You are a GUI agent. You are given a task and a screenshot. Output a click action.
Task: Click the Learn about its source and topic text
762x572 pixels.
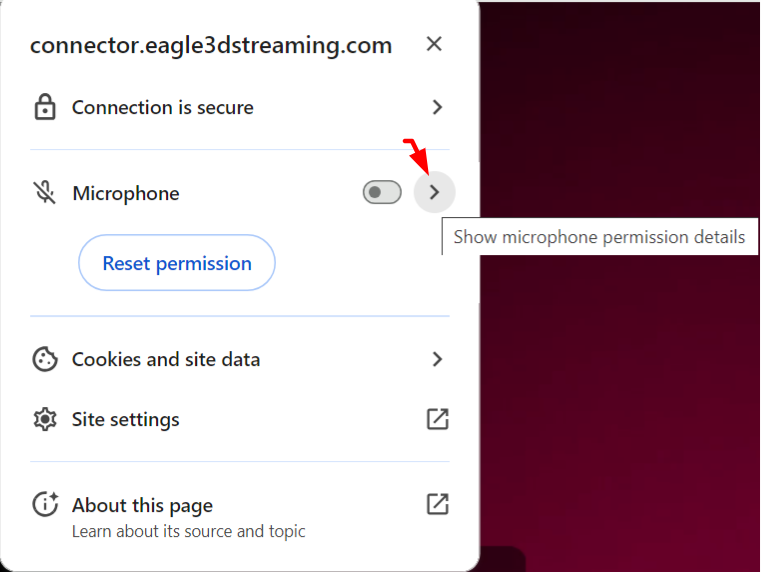tap(189, 532)
